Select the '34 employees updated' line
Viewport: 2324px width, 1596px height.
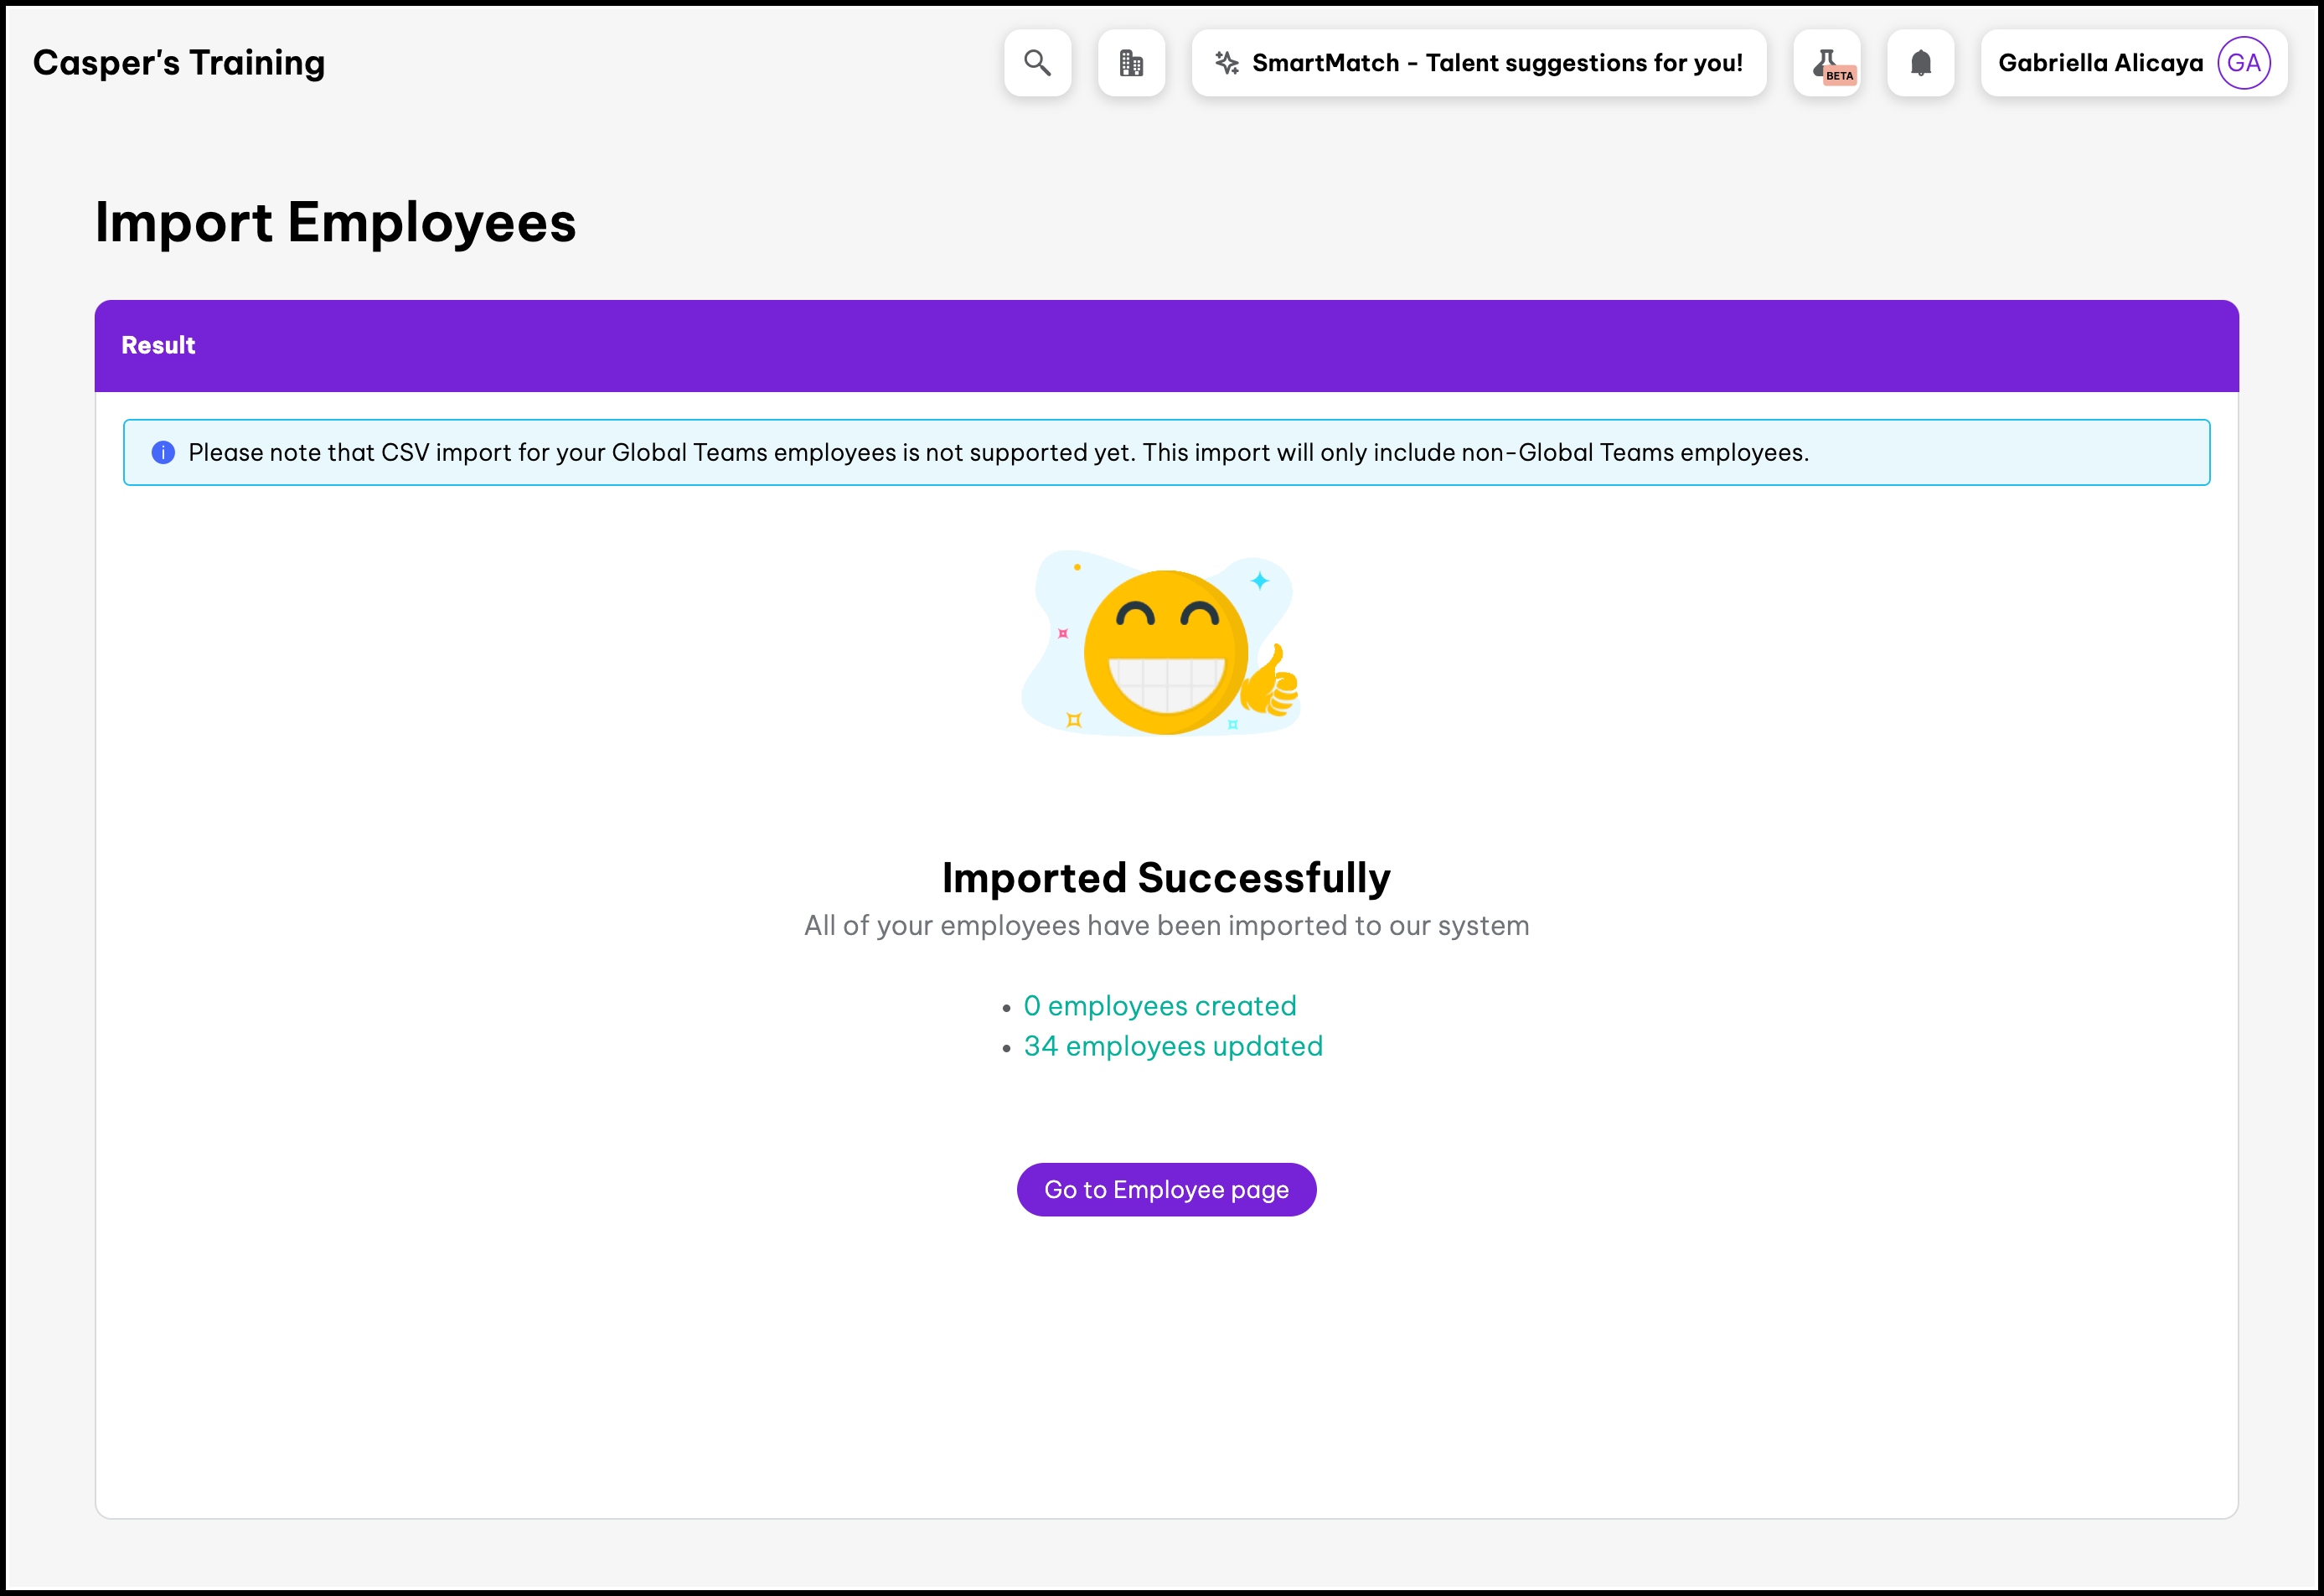coord(1172,1046)
